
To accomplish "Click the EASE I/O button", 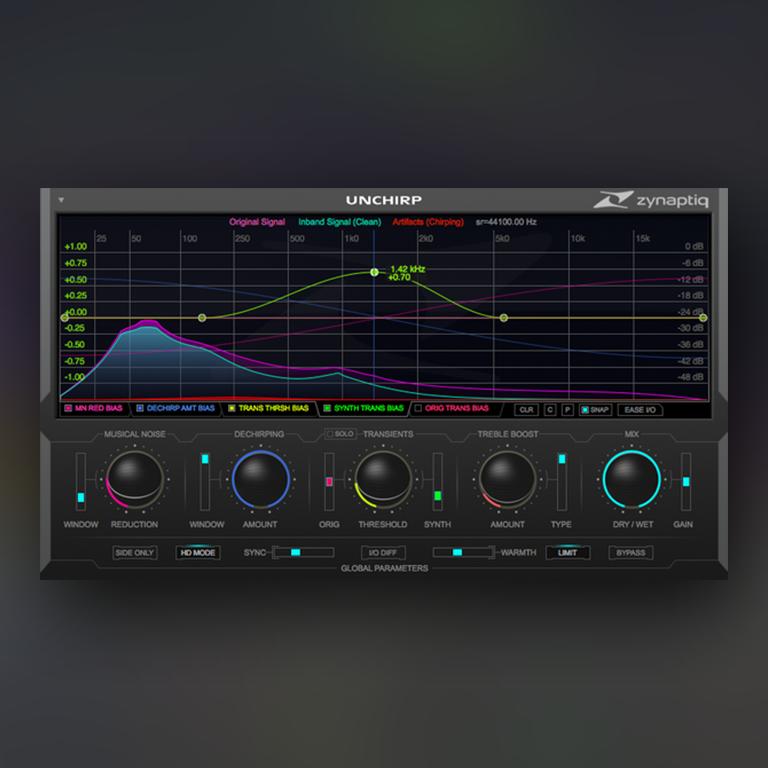I will click(x=640, y=410).
